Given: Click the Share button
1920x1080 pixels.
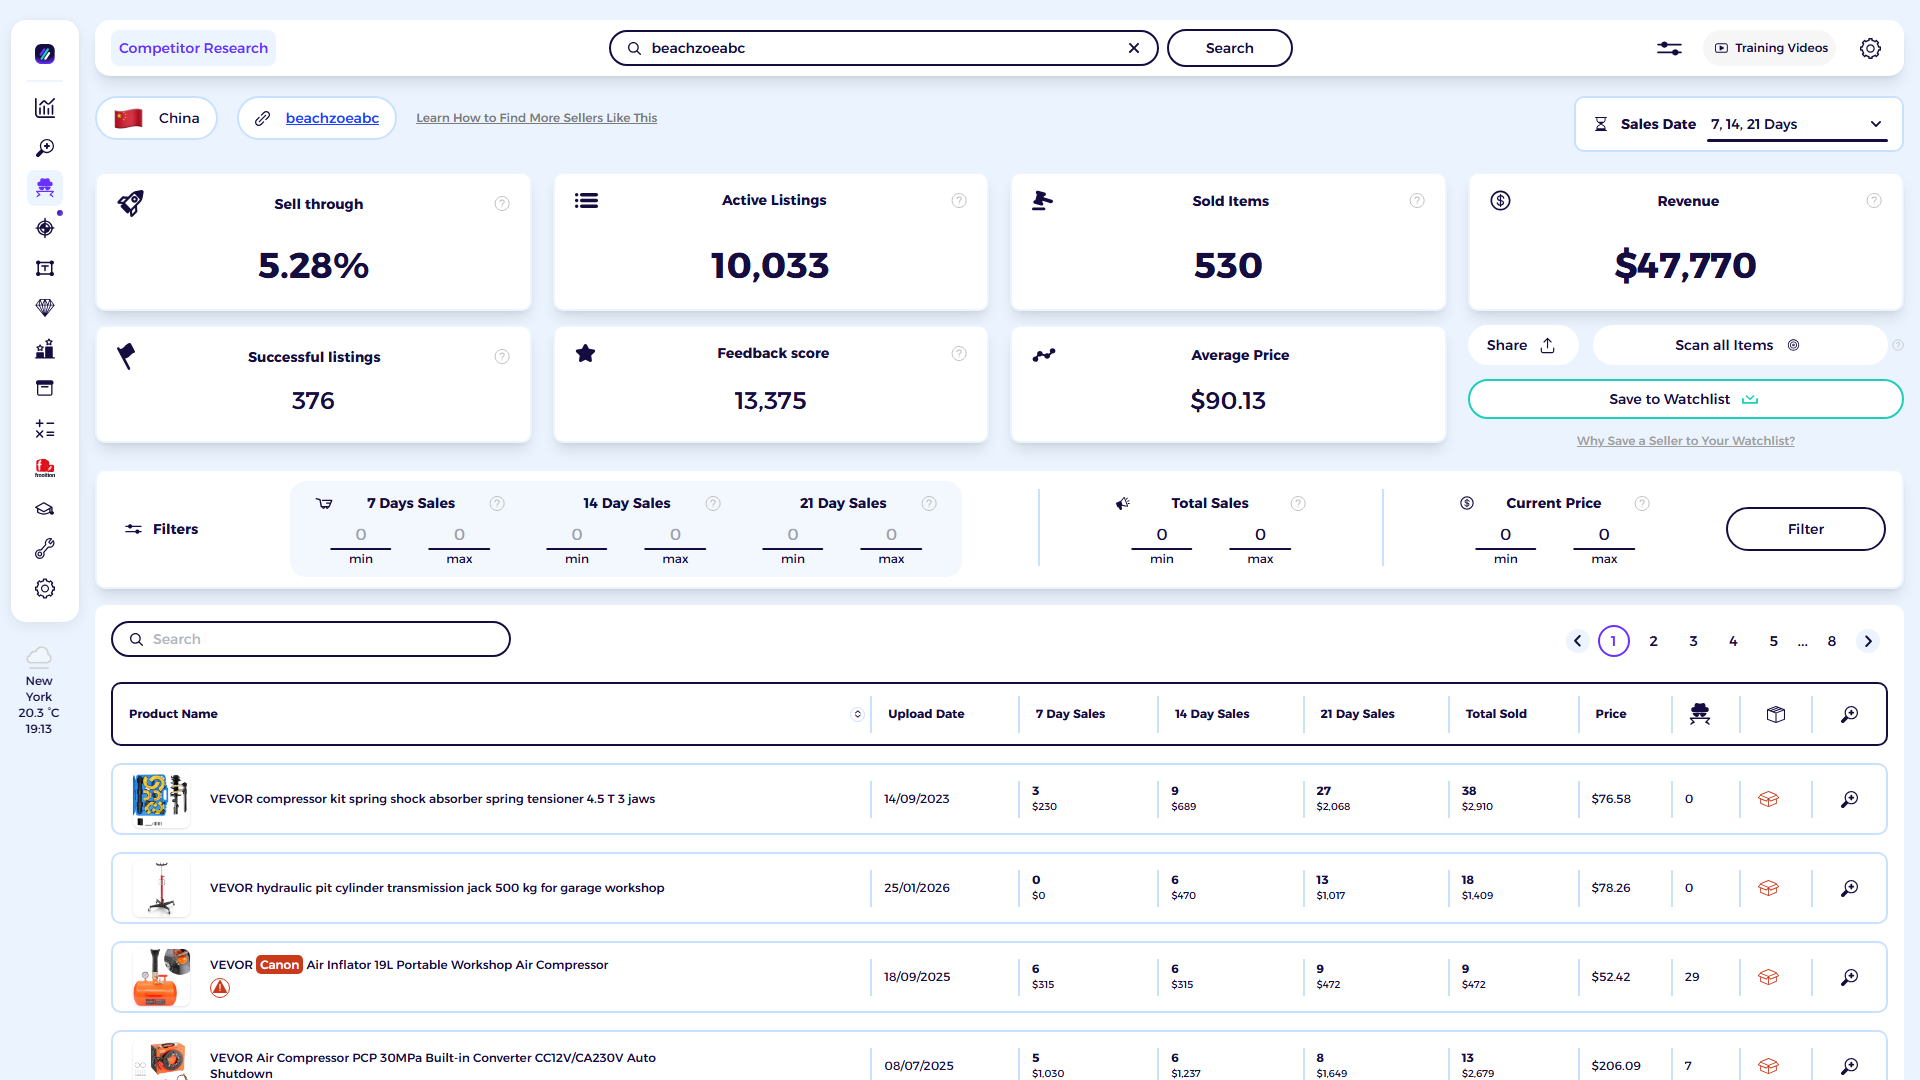Looking at the screenshot, I should point(1522,345).
